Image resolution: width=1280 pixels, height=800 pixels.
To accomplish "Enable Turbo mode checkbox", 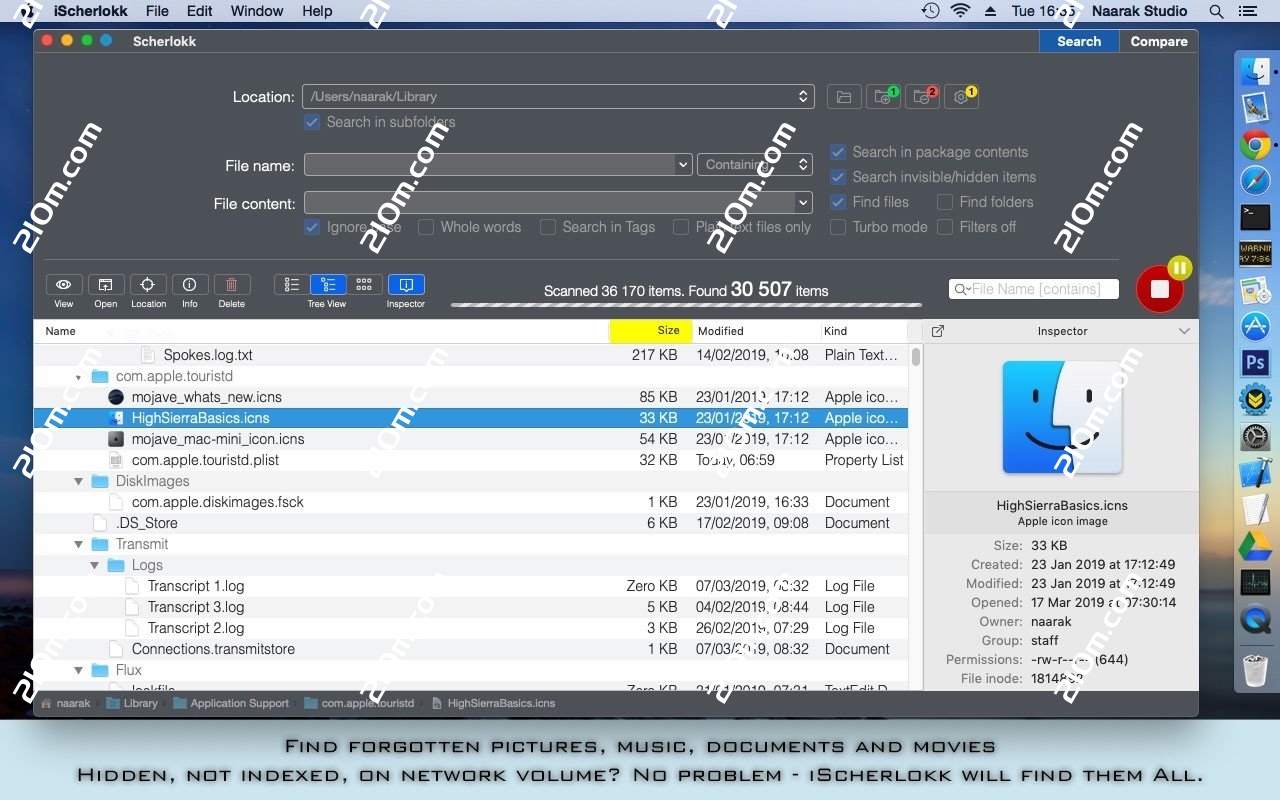I will point(838,227).
